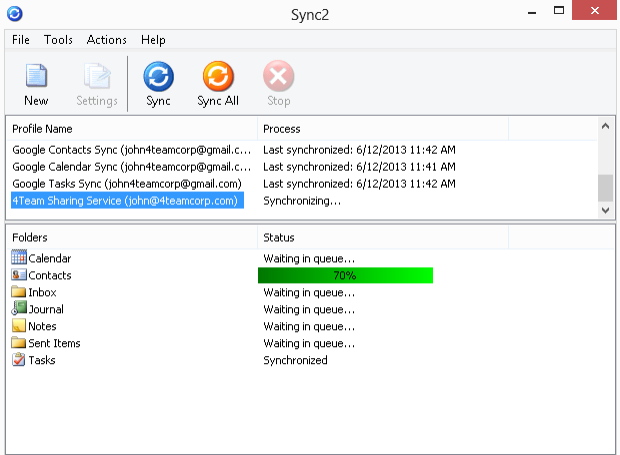Maximize the Sync2 window
Screen dimensions: 620x455
coord(559,11)
